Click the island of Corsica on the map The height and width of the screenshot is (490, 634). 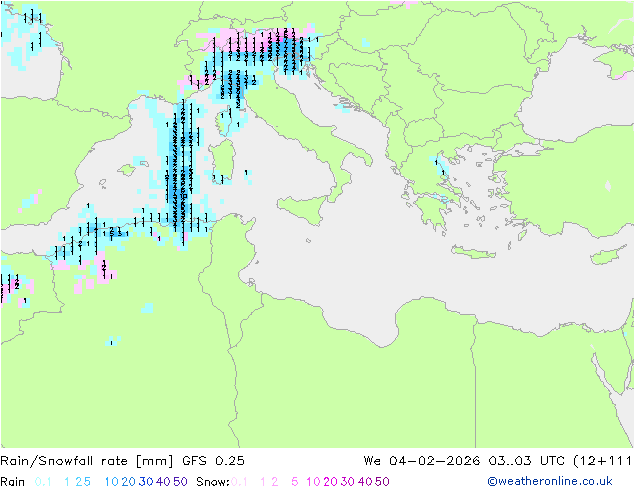click(x=226, y=121)
